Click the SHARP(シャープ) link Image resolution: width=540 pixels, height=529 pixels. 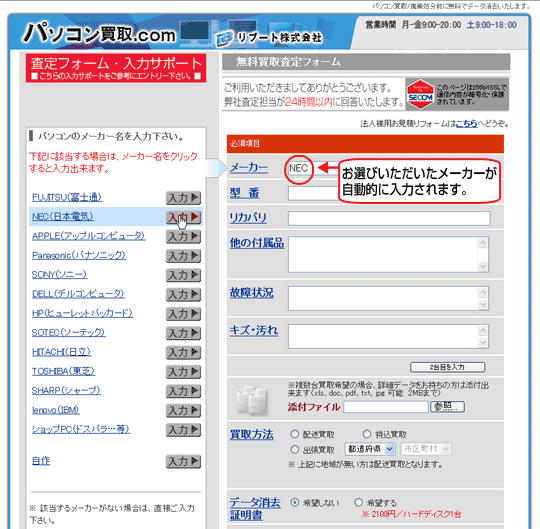tap(66, 391)
